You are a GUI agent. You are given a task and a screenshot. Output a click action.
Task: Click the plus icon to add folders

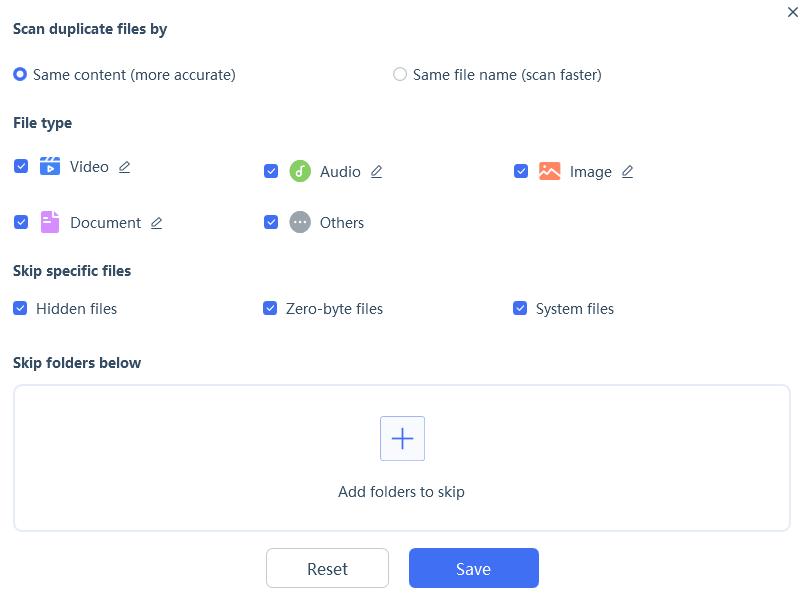401,438
